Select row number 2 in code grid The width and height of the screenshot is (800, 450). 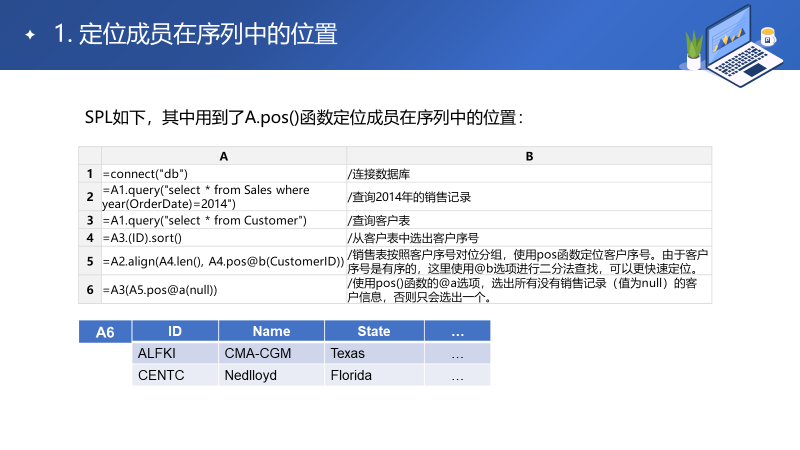(90, 196)
